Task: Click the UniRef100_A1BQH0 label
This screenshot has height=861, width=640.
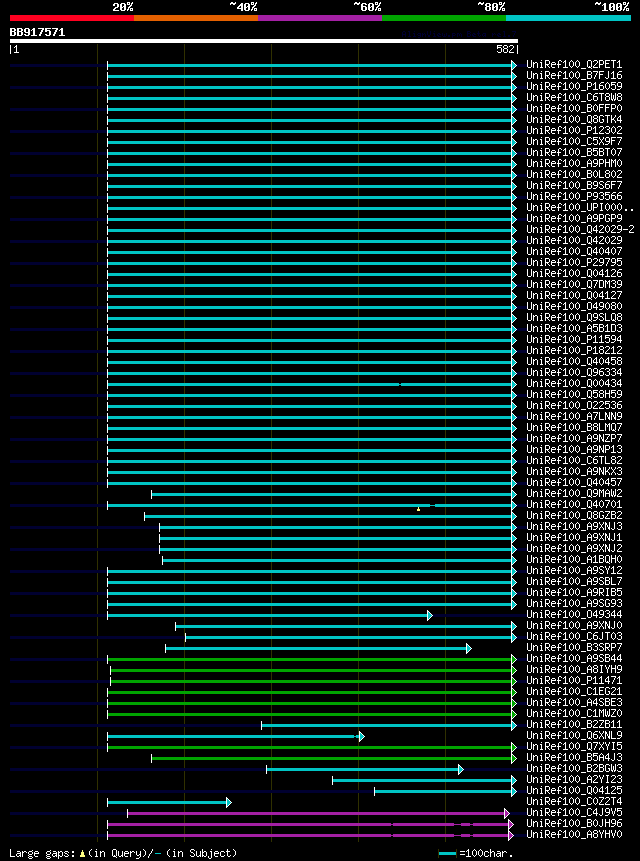Action: [x=574, y=559]
